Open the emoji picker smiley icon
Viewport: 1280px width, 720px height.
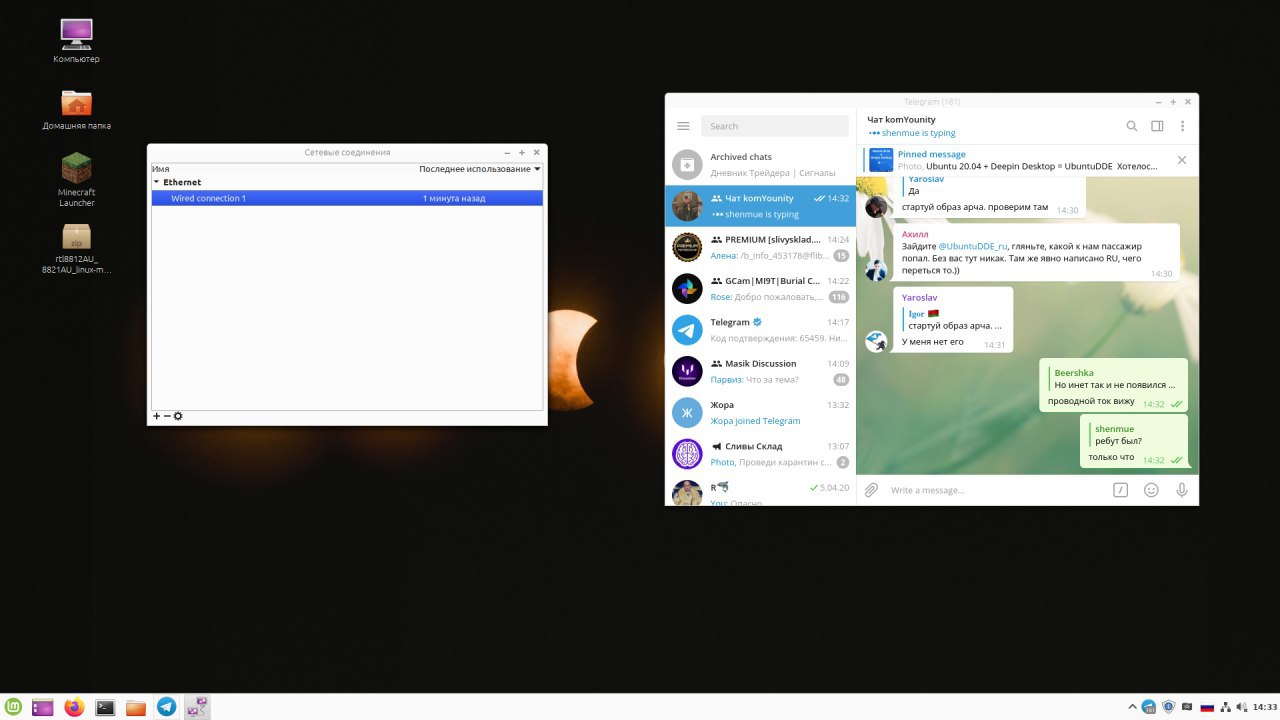tap(1151, 490)
